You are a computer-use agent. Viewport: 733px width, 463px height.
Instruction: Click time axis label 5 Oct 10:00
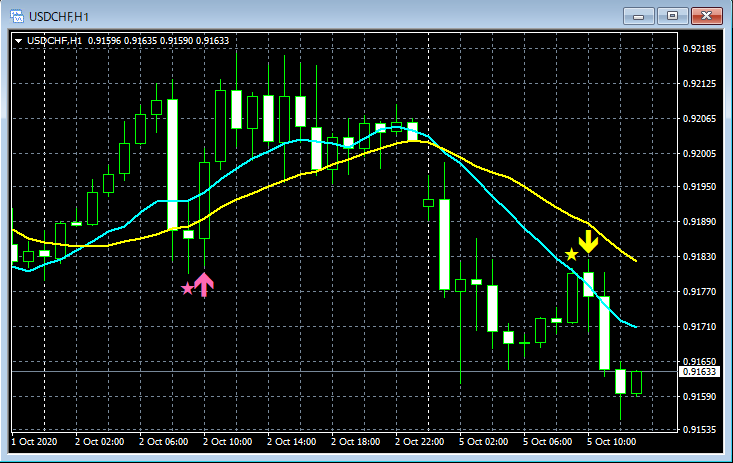click(612, 441)
